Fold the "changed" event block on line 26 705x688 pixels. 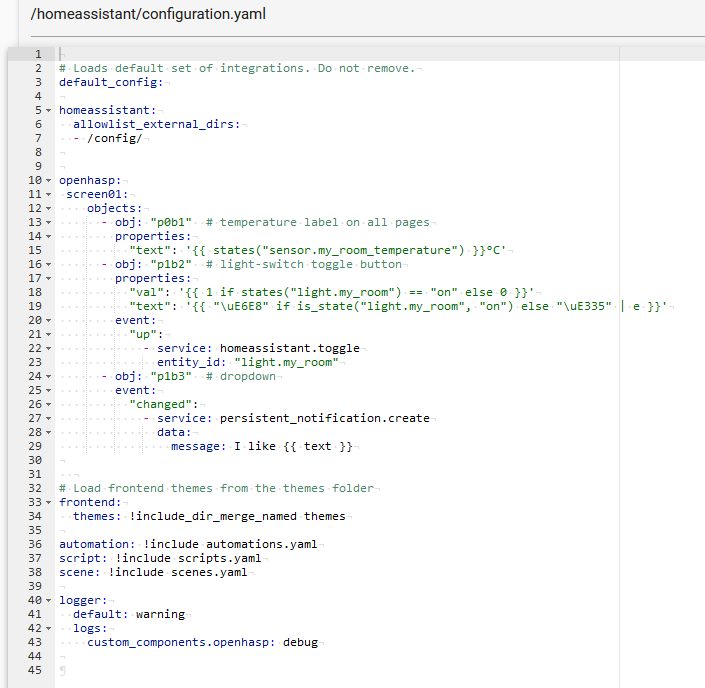(48, 404)
